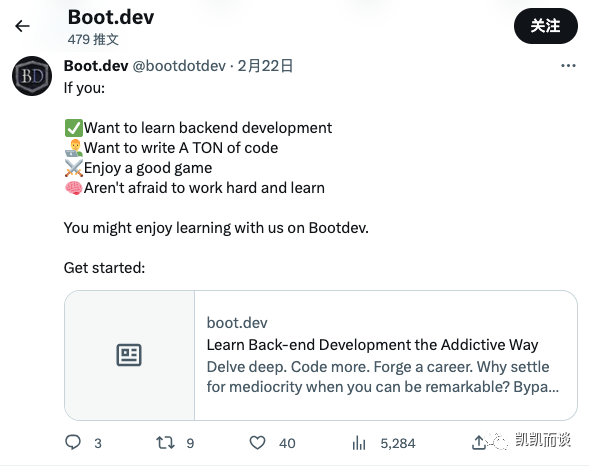Open 'Learn Back-end Development the Addictive Way' title
The width and height of the screenshot is (589, 466).
tap(372, 345)
